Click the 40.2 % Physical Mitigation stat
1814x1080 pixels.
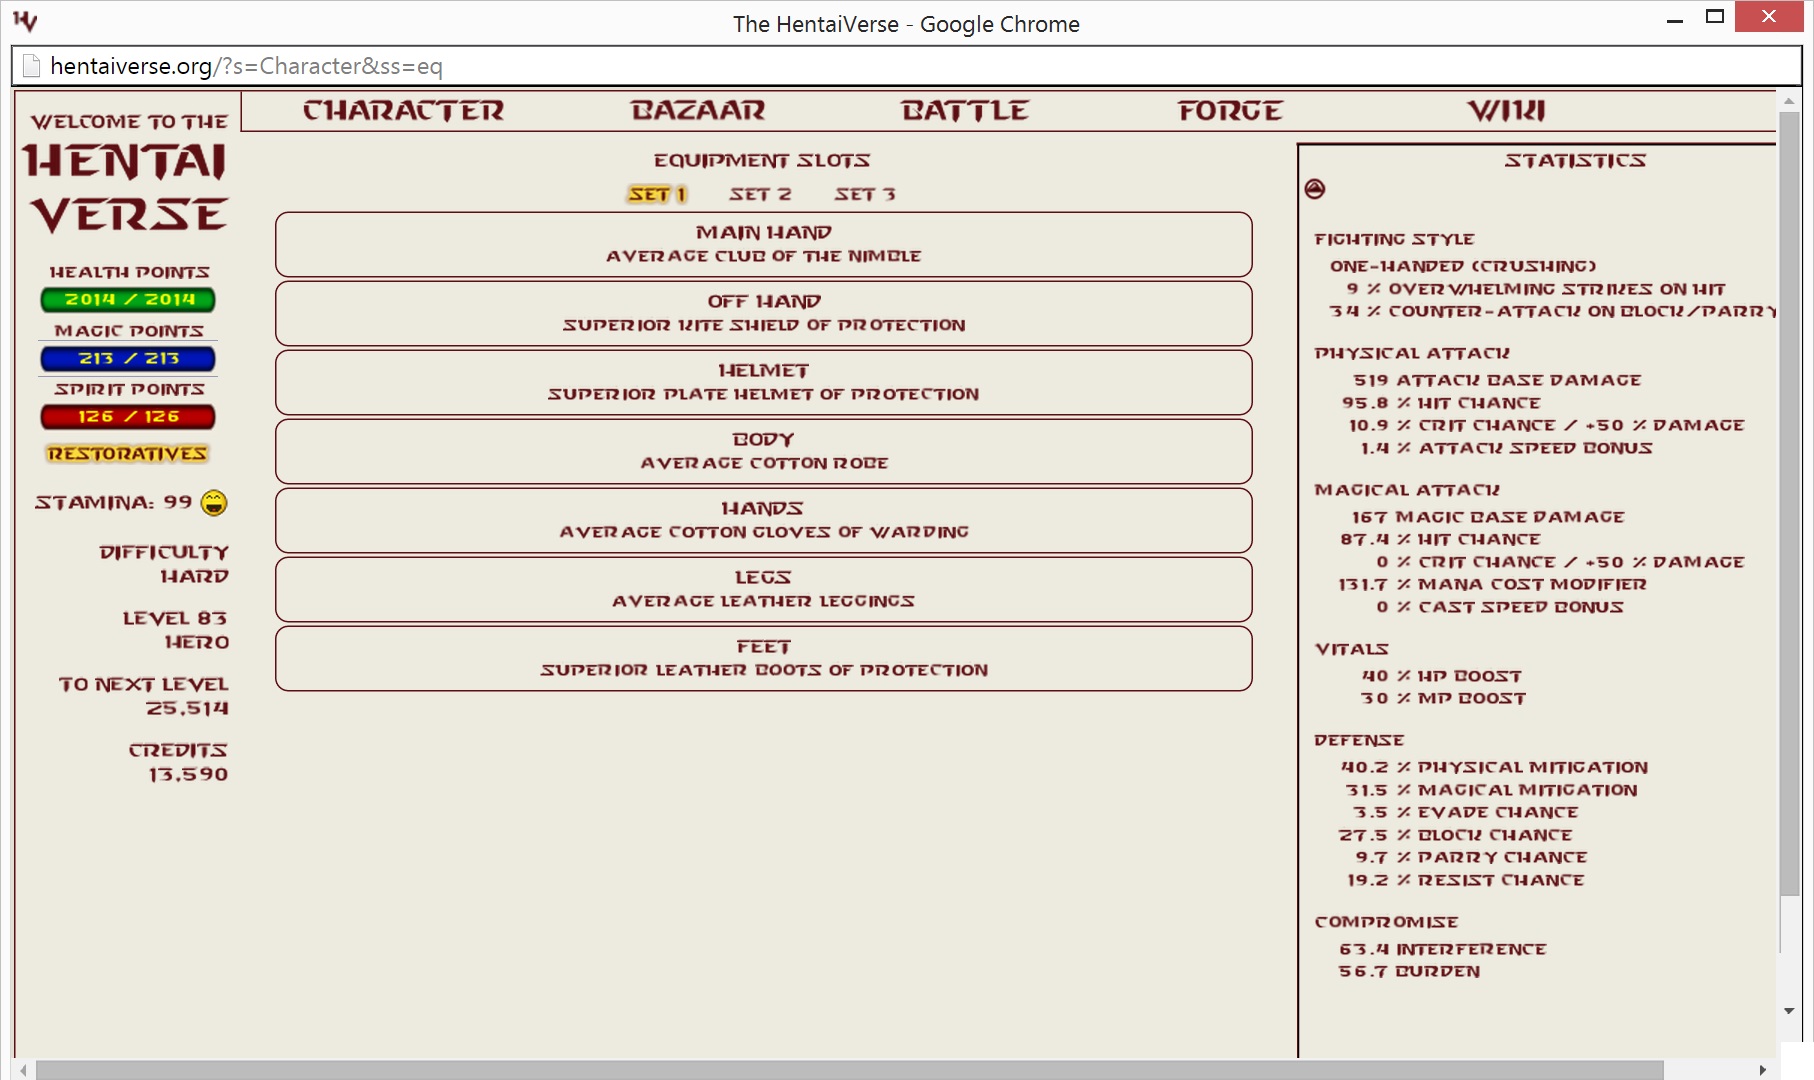1494,767
